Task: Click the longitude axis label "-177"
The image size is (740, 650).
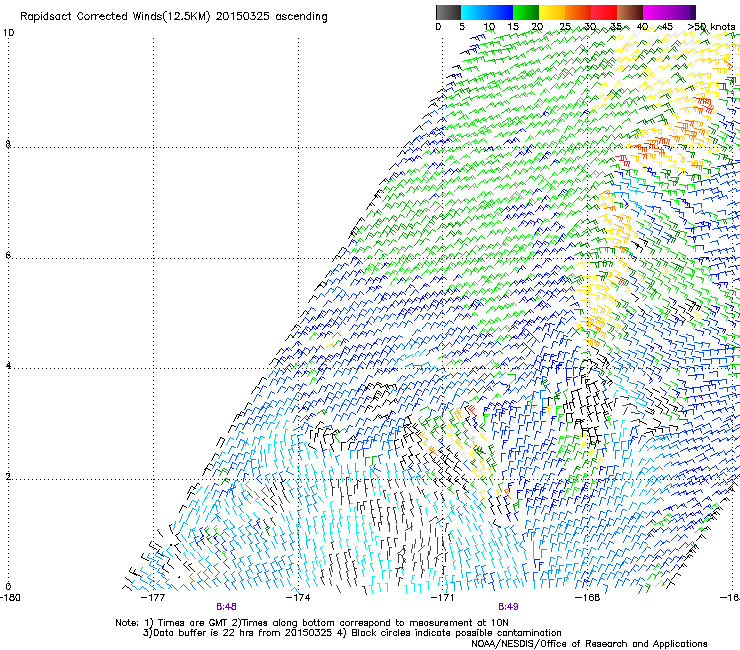Action: point(153,598)
